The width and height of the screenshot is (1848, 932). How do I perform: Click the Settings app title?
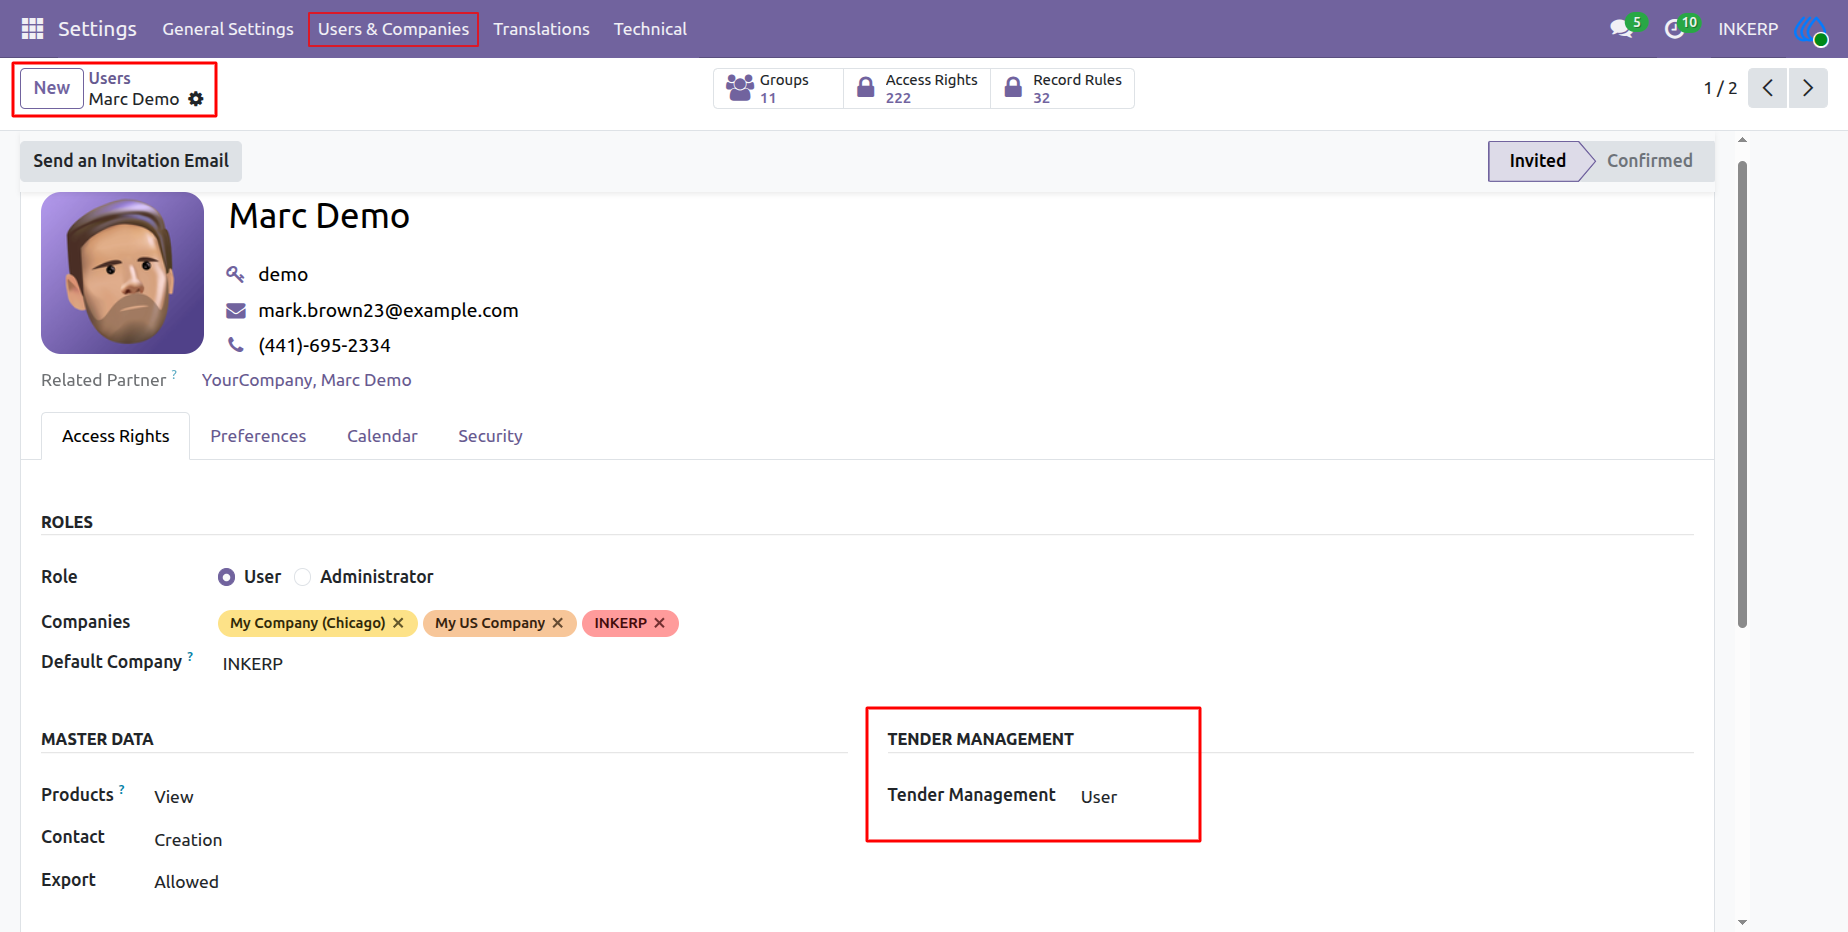tap(97, 29)
